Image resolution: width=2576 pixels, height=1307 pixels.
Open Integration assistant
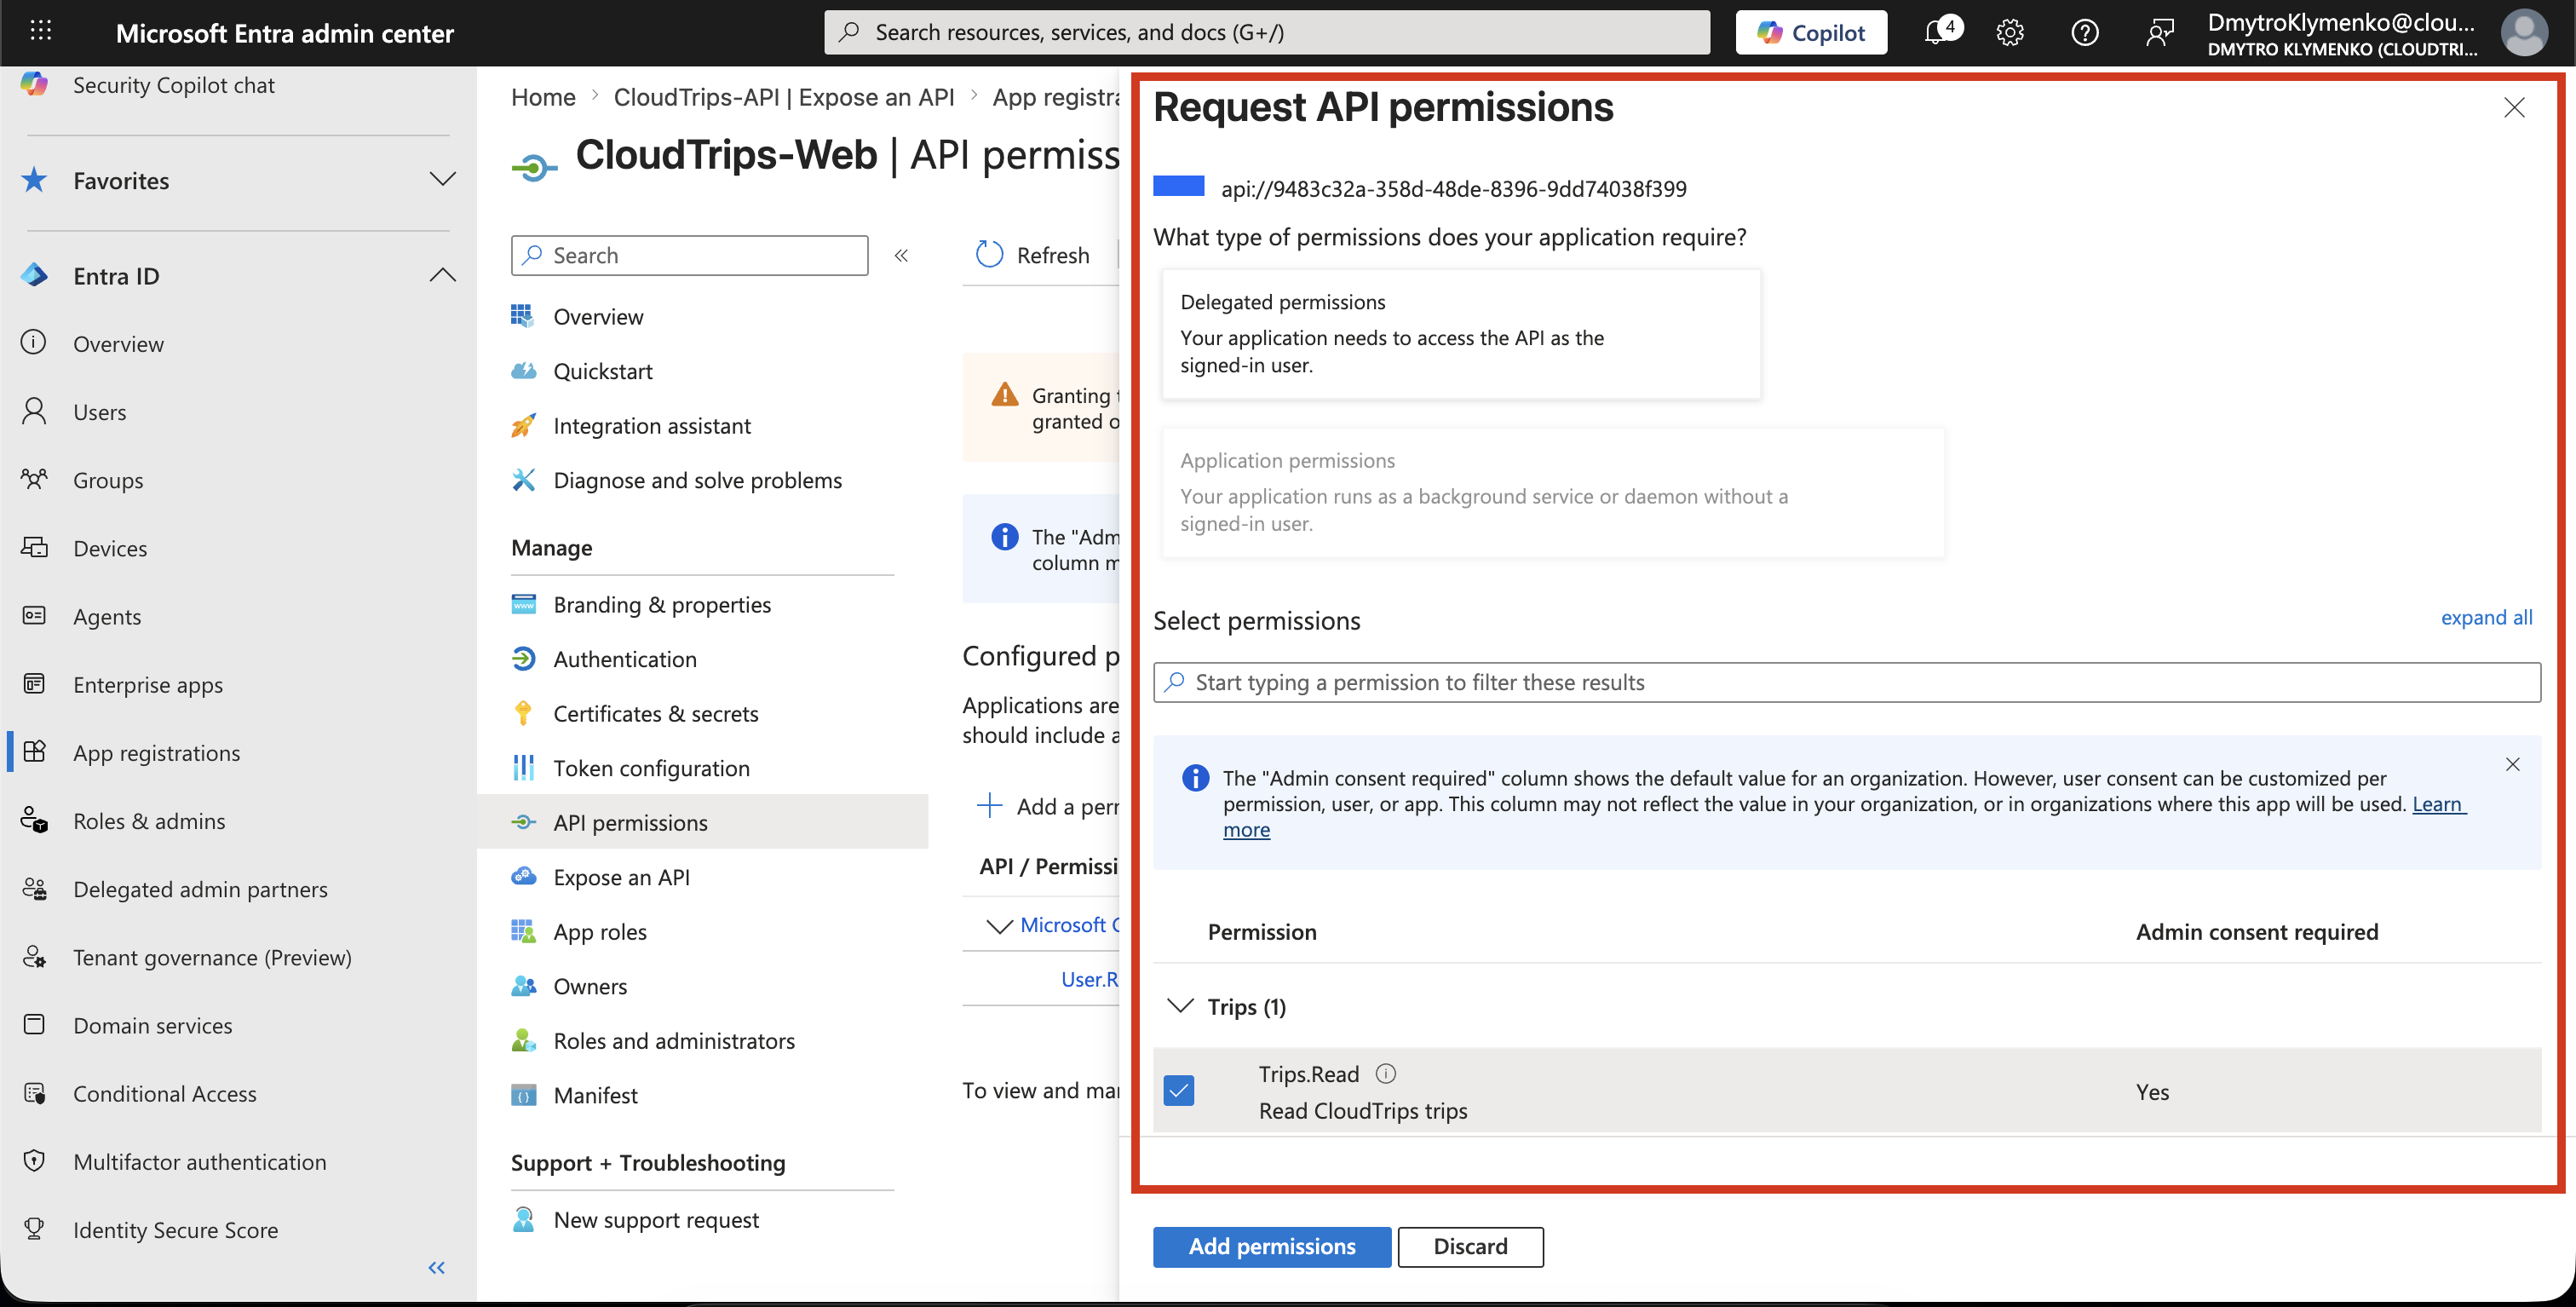click(652, 425)
